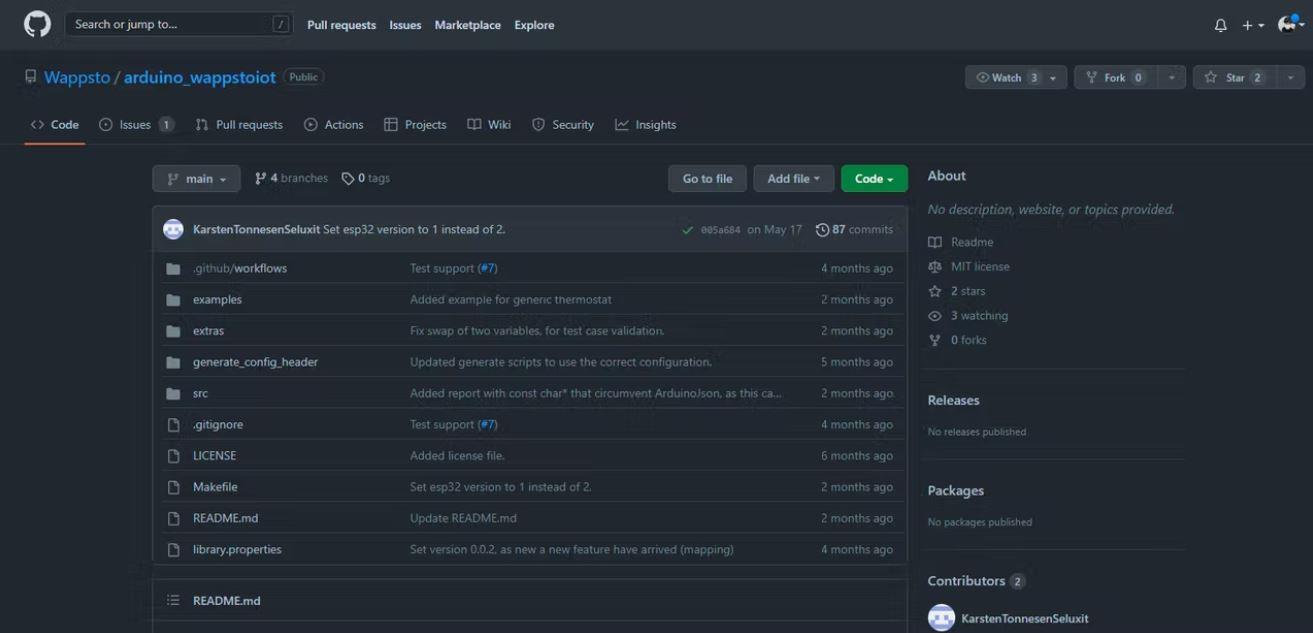Open the generate_config_header folder
This screenshot has height=633, width=1313.
pos(255,362)
